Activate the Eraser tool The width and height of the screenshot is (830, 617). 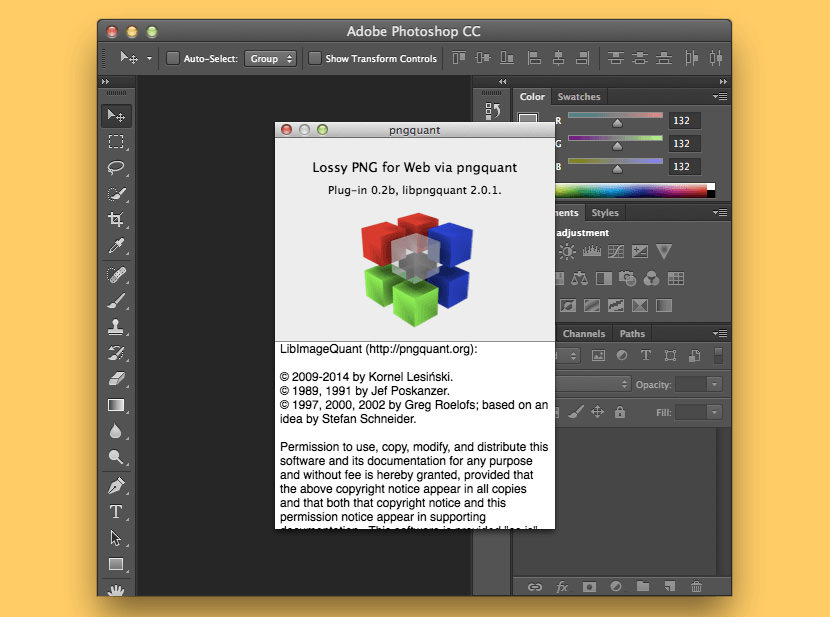[x=116, y=379]
